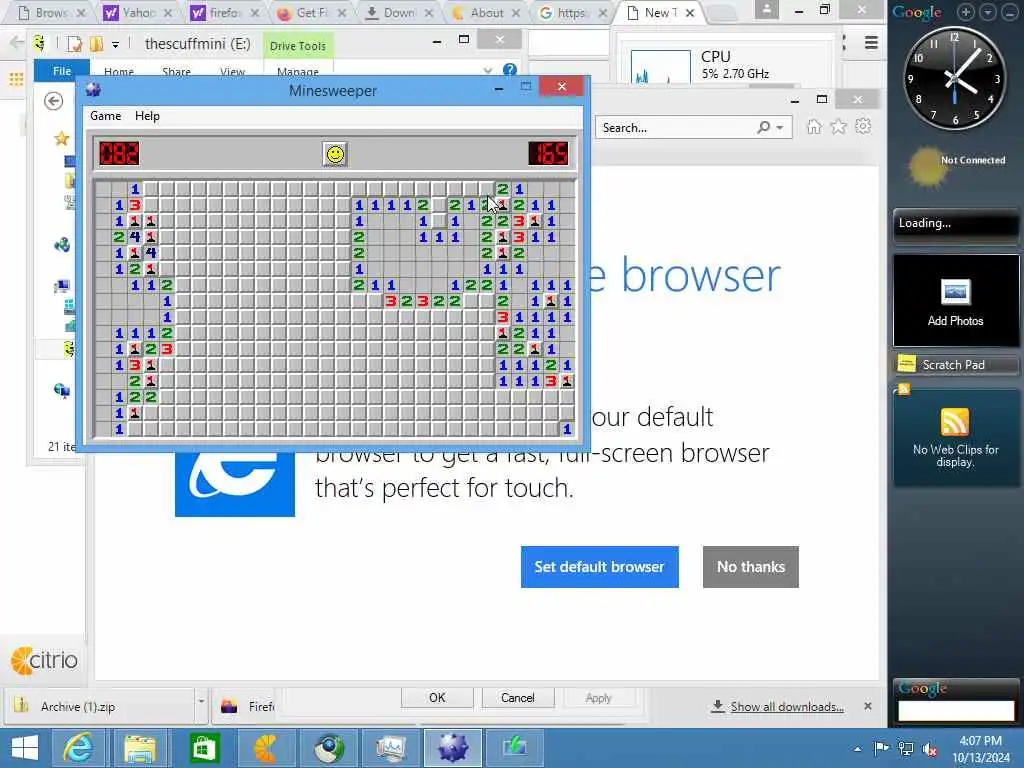
Task: Click the apps grid icon in bookmarks bar
Action: (x=16, y=80)
